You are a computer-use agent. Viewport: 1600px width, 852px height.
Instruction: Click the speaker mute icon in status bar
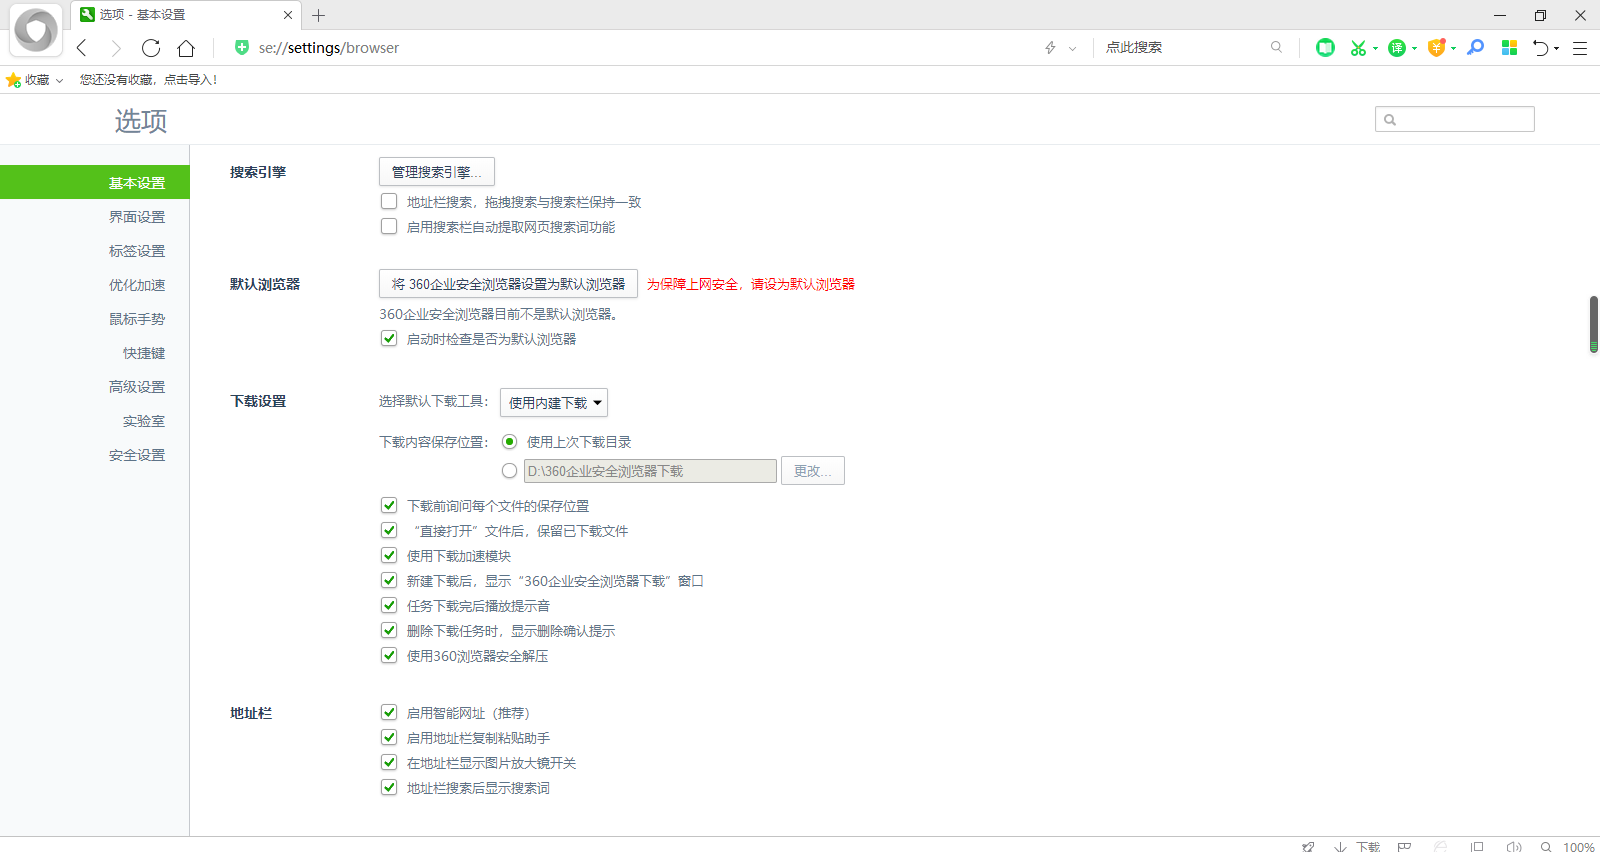click(1514, 847)
